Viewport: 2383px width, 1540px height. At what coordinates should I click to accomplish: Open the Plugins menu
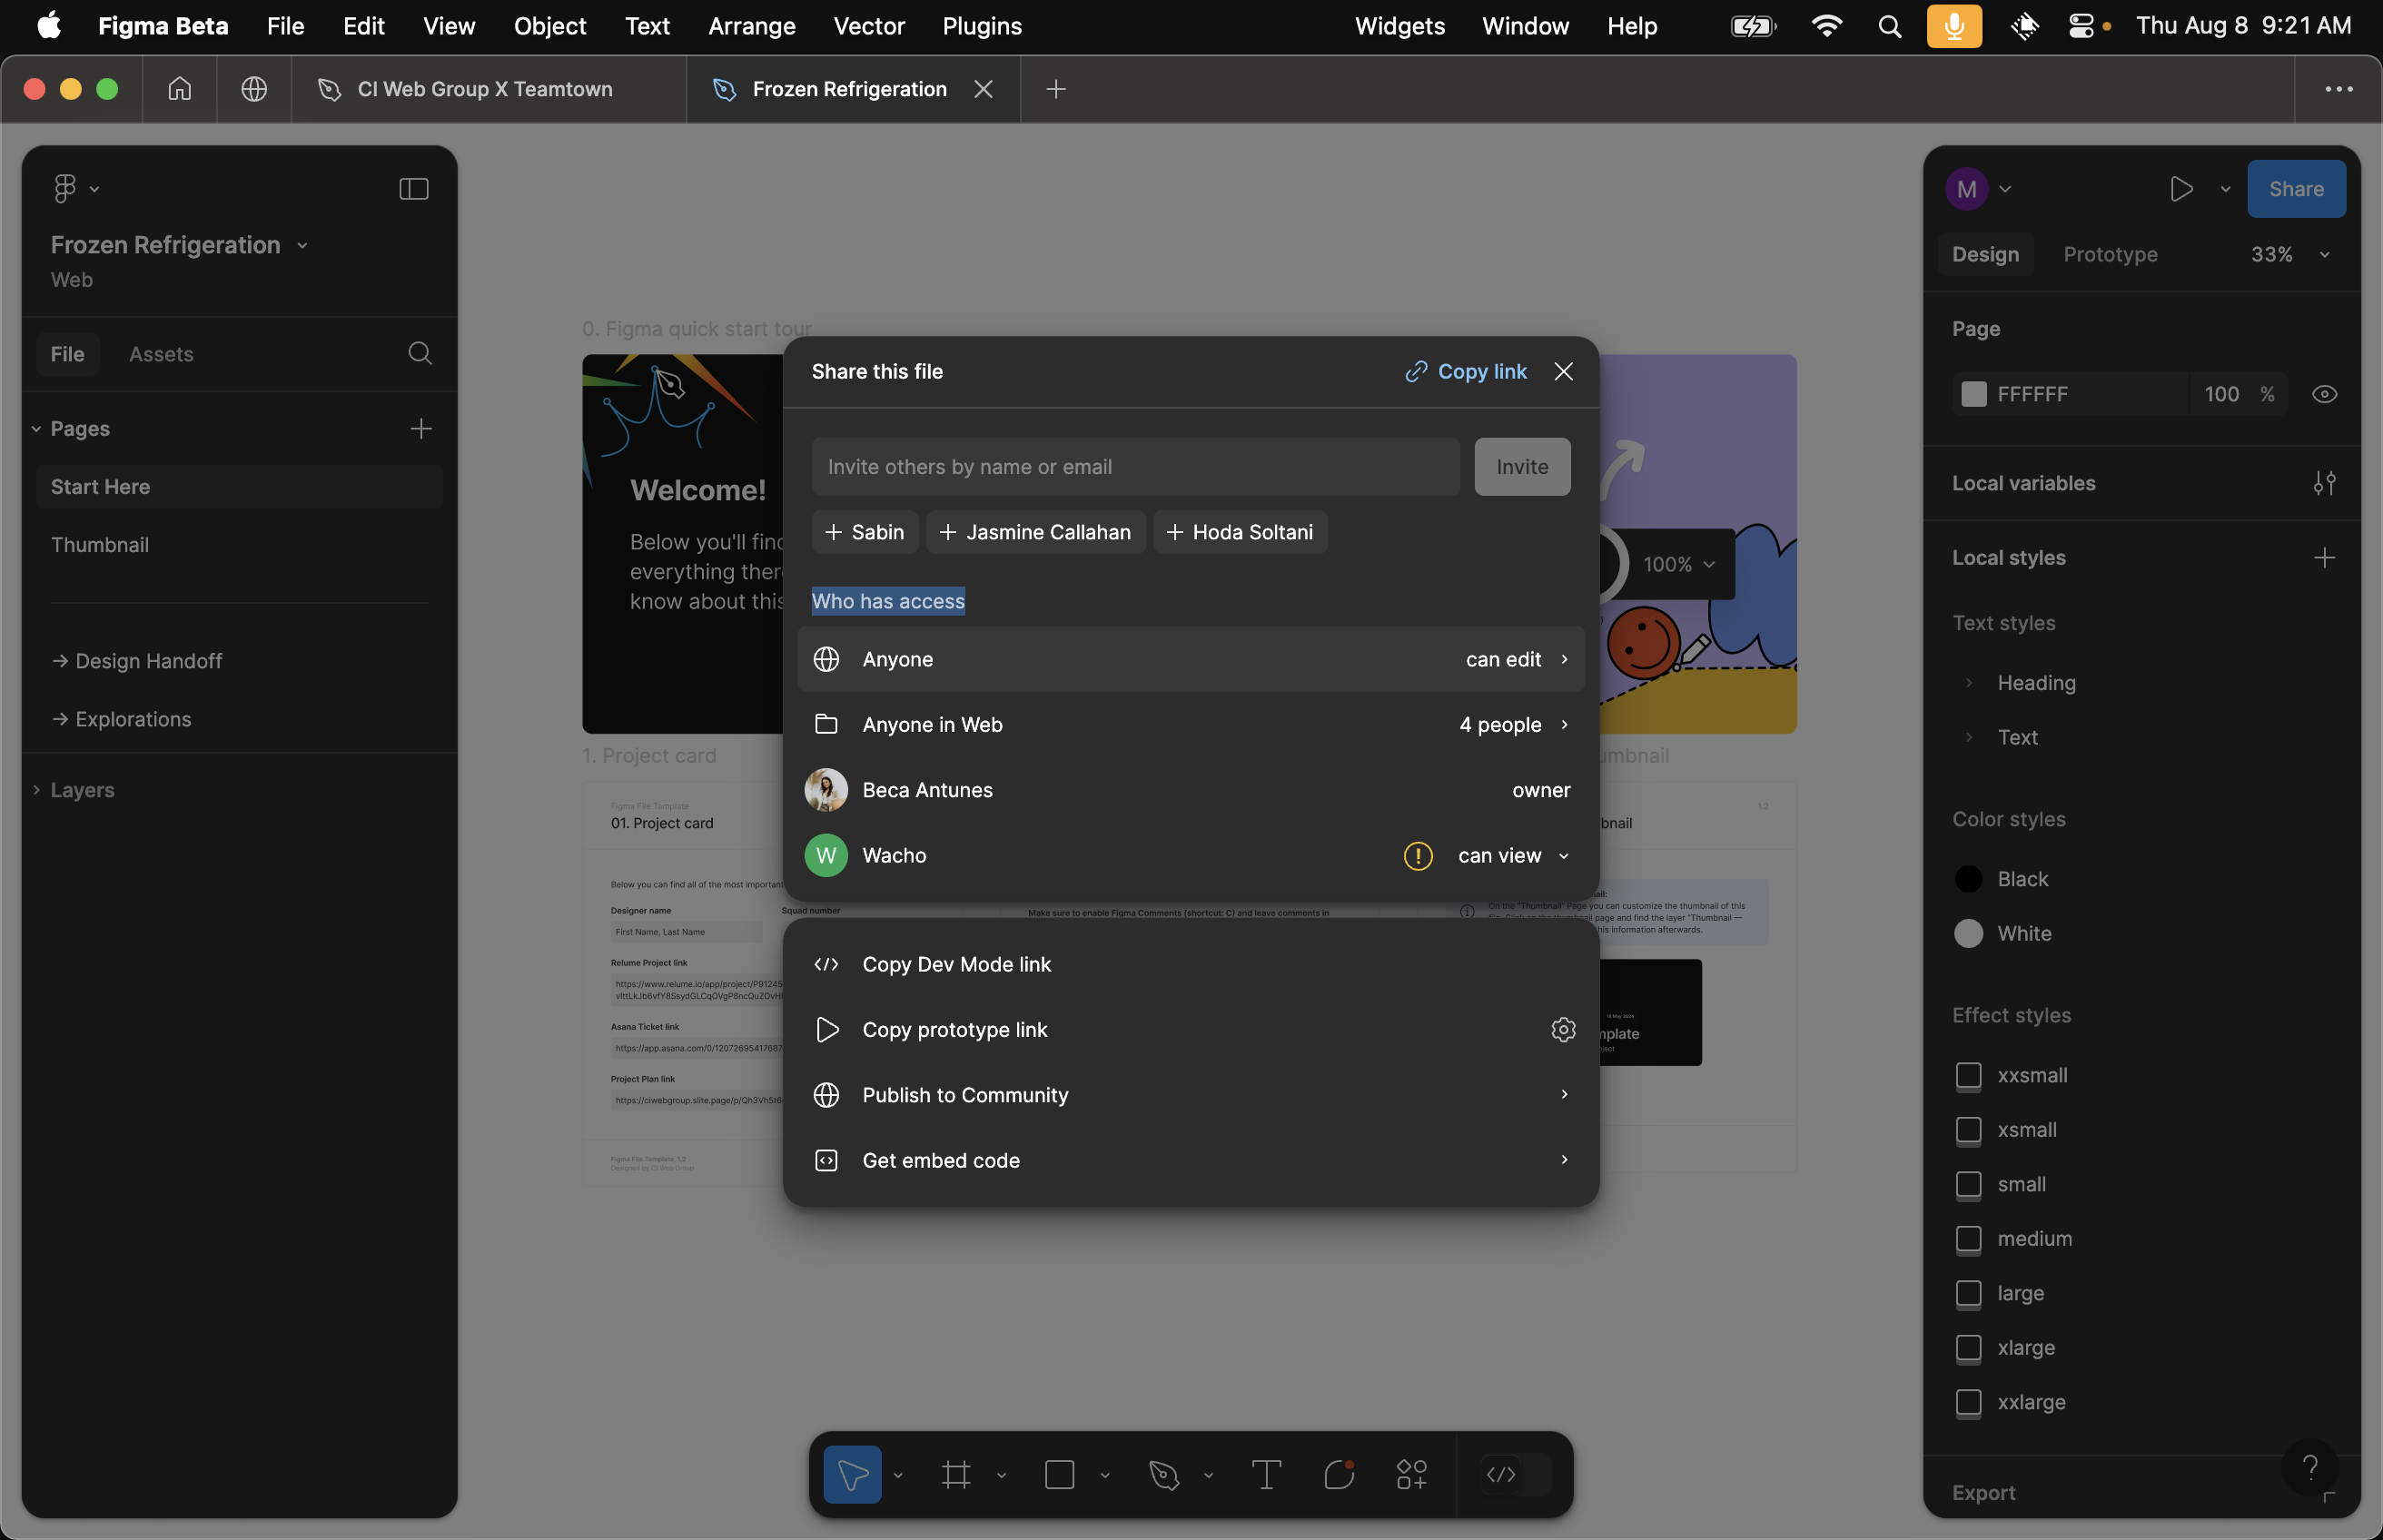click(981, 26)
